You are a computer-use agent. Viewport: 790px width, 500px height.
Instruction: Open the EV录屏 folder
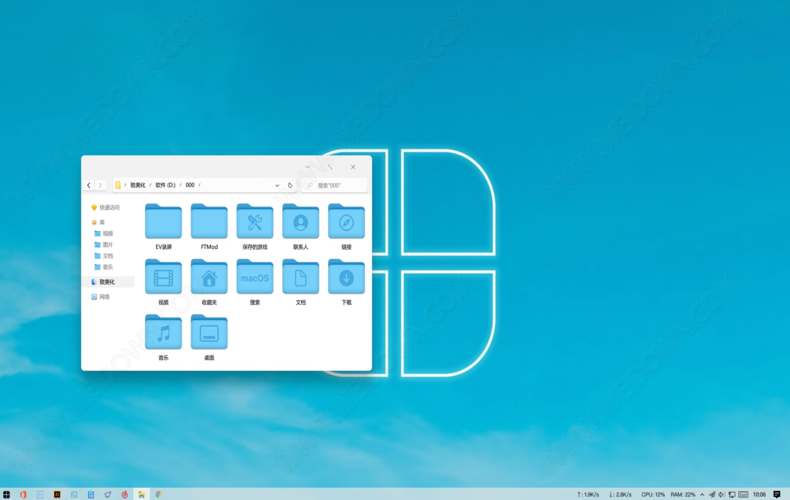[x=163, y=226]
